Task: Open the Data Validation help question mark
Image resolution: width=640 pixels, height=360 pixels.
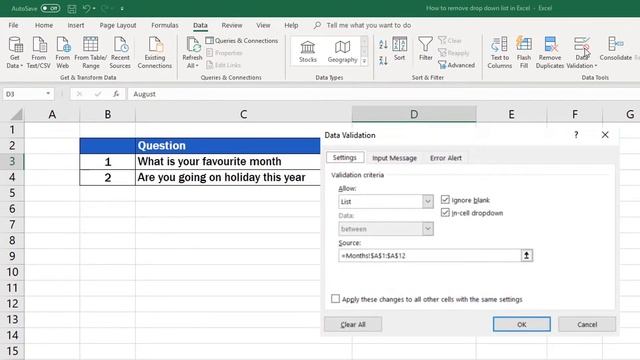Action: pos(576,135)
